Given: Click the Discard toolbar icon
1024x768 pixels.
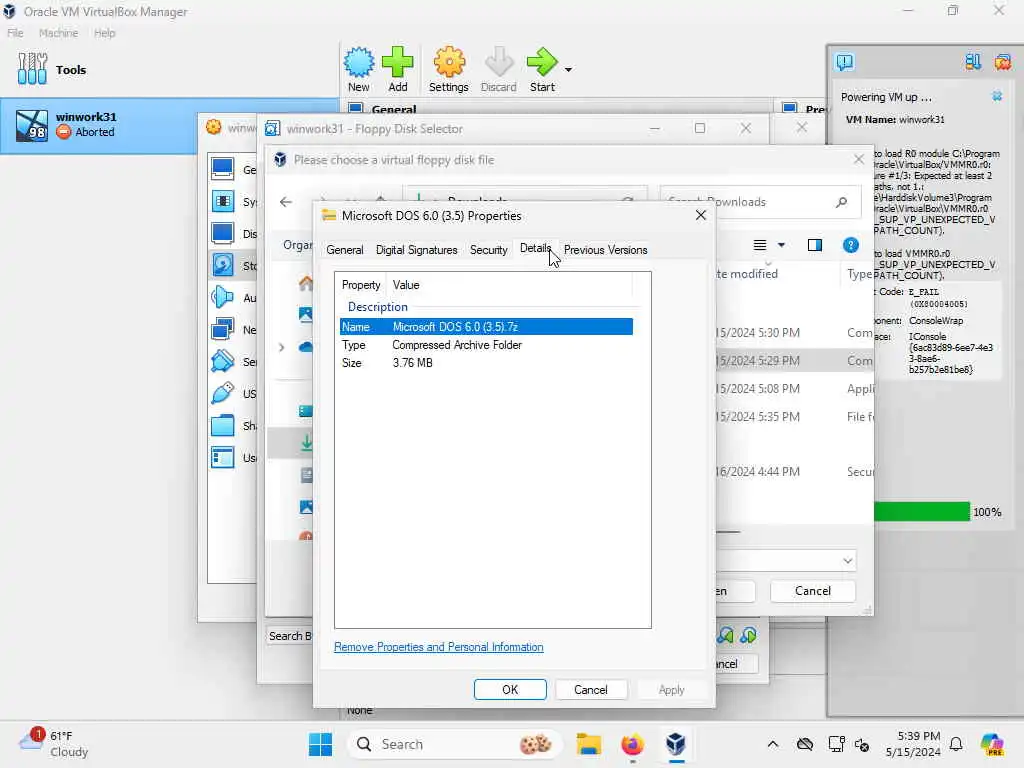Looking at the screenshot, I should click(x=498, y=69).
